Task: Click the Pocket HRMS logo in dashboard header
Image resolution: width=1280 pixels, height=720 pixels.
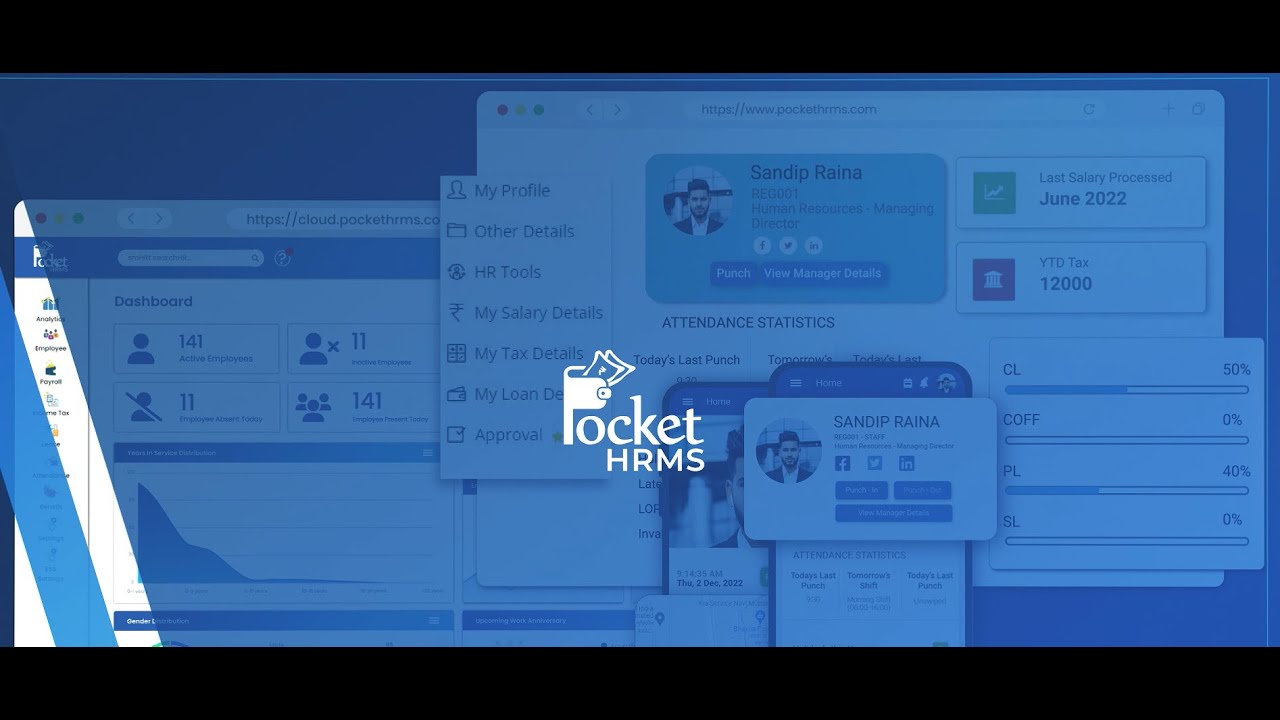Action: coord(50,258)
